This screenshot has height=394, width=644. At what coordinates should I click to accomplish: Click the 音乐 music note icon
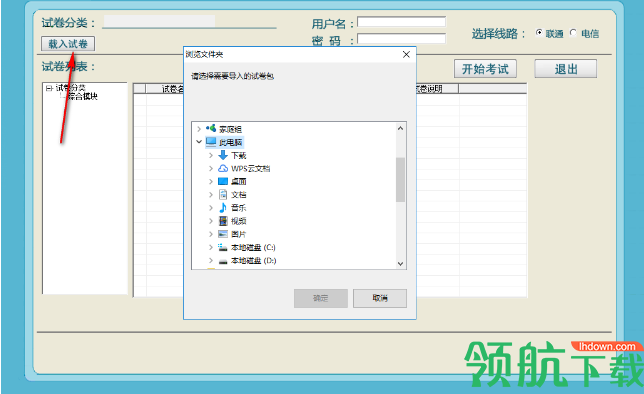223,207
